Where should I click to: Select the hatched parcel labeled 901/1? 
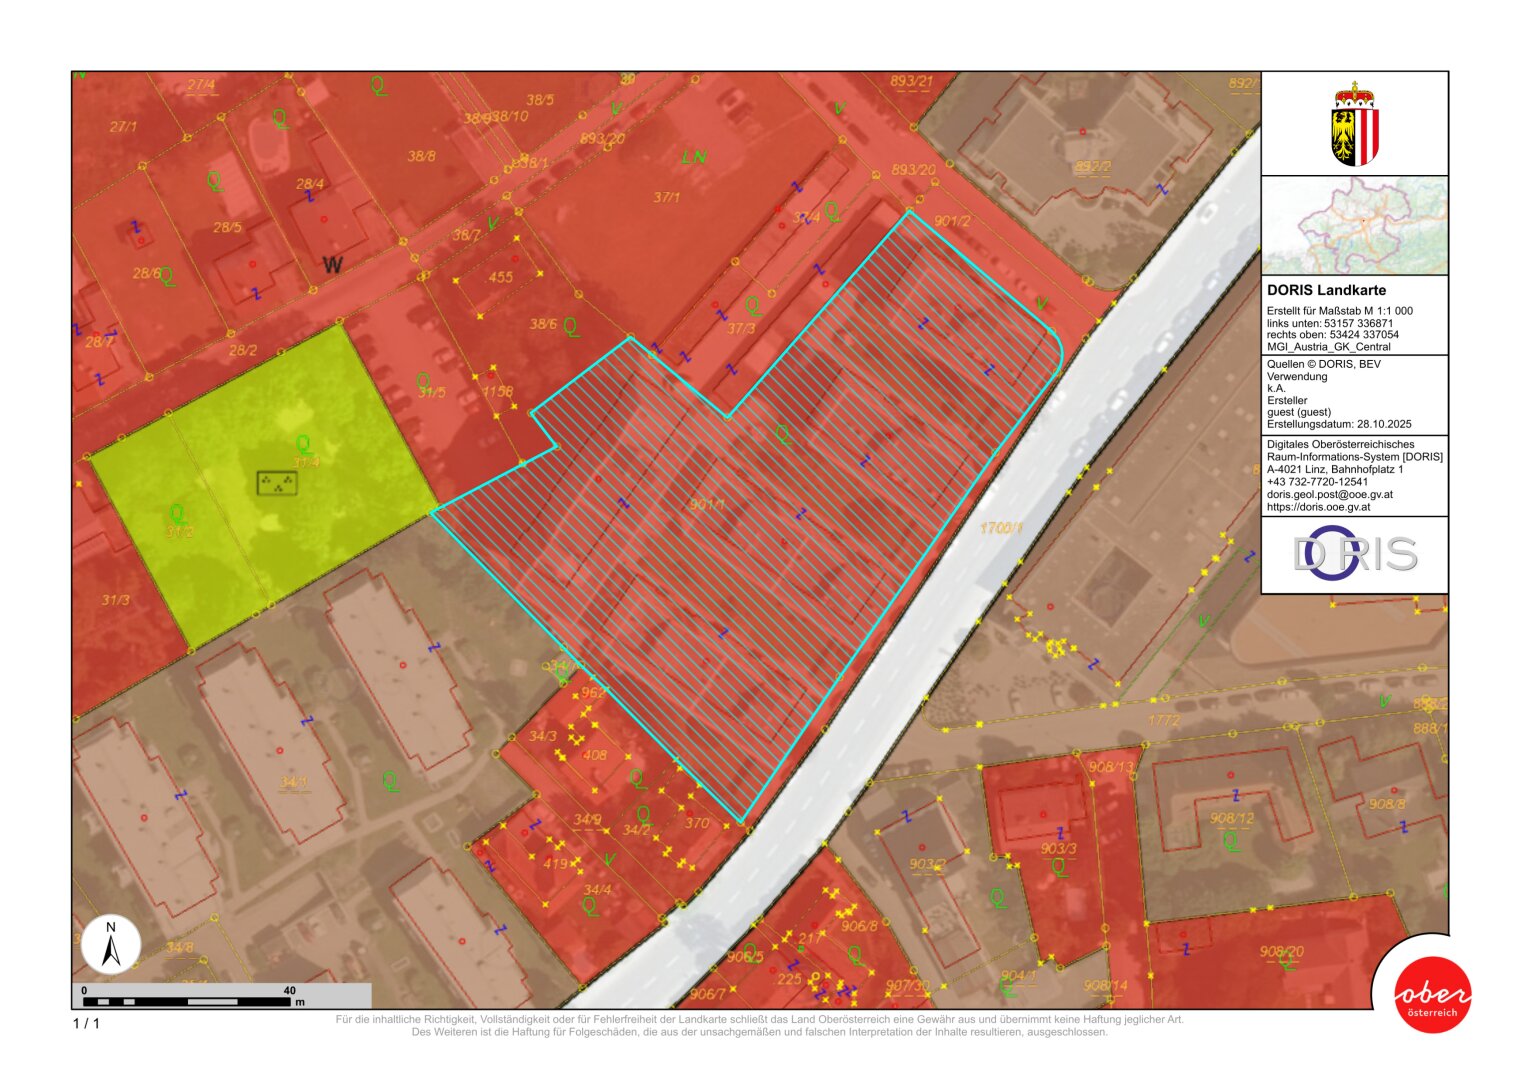707,505
